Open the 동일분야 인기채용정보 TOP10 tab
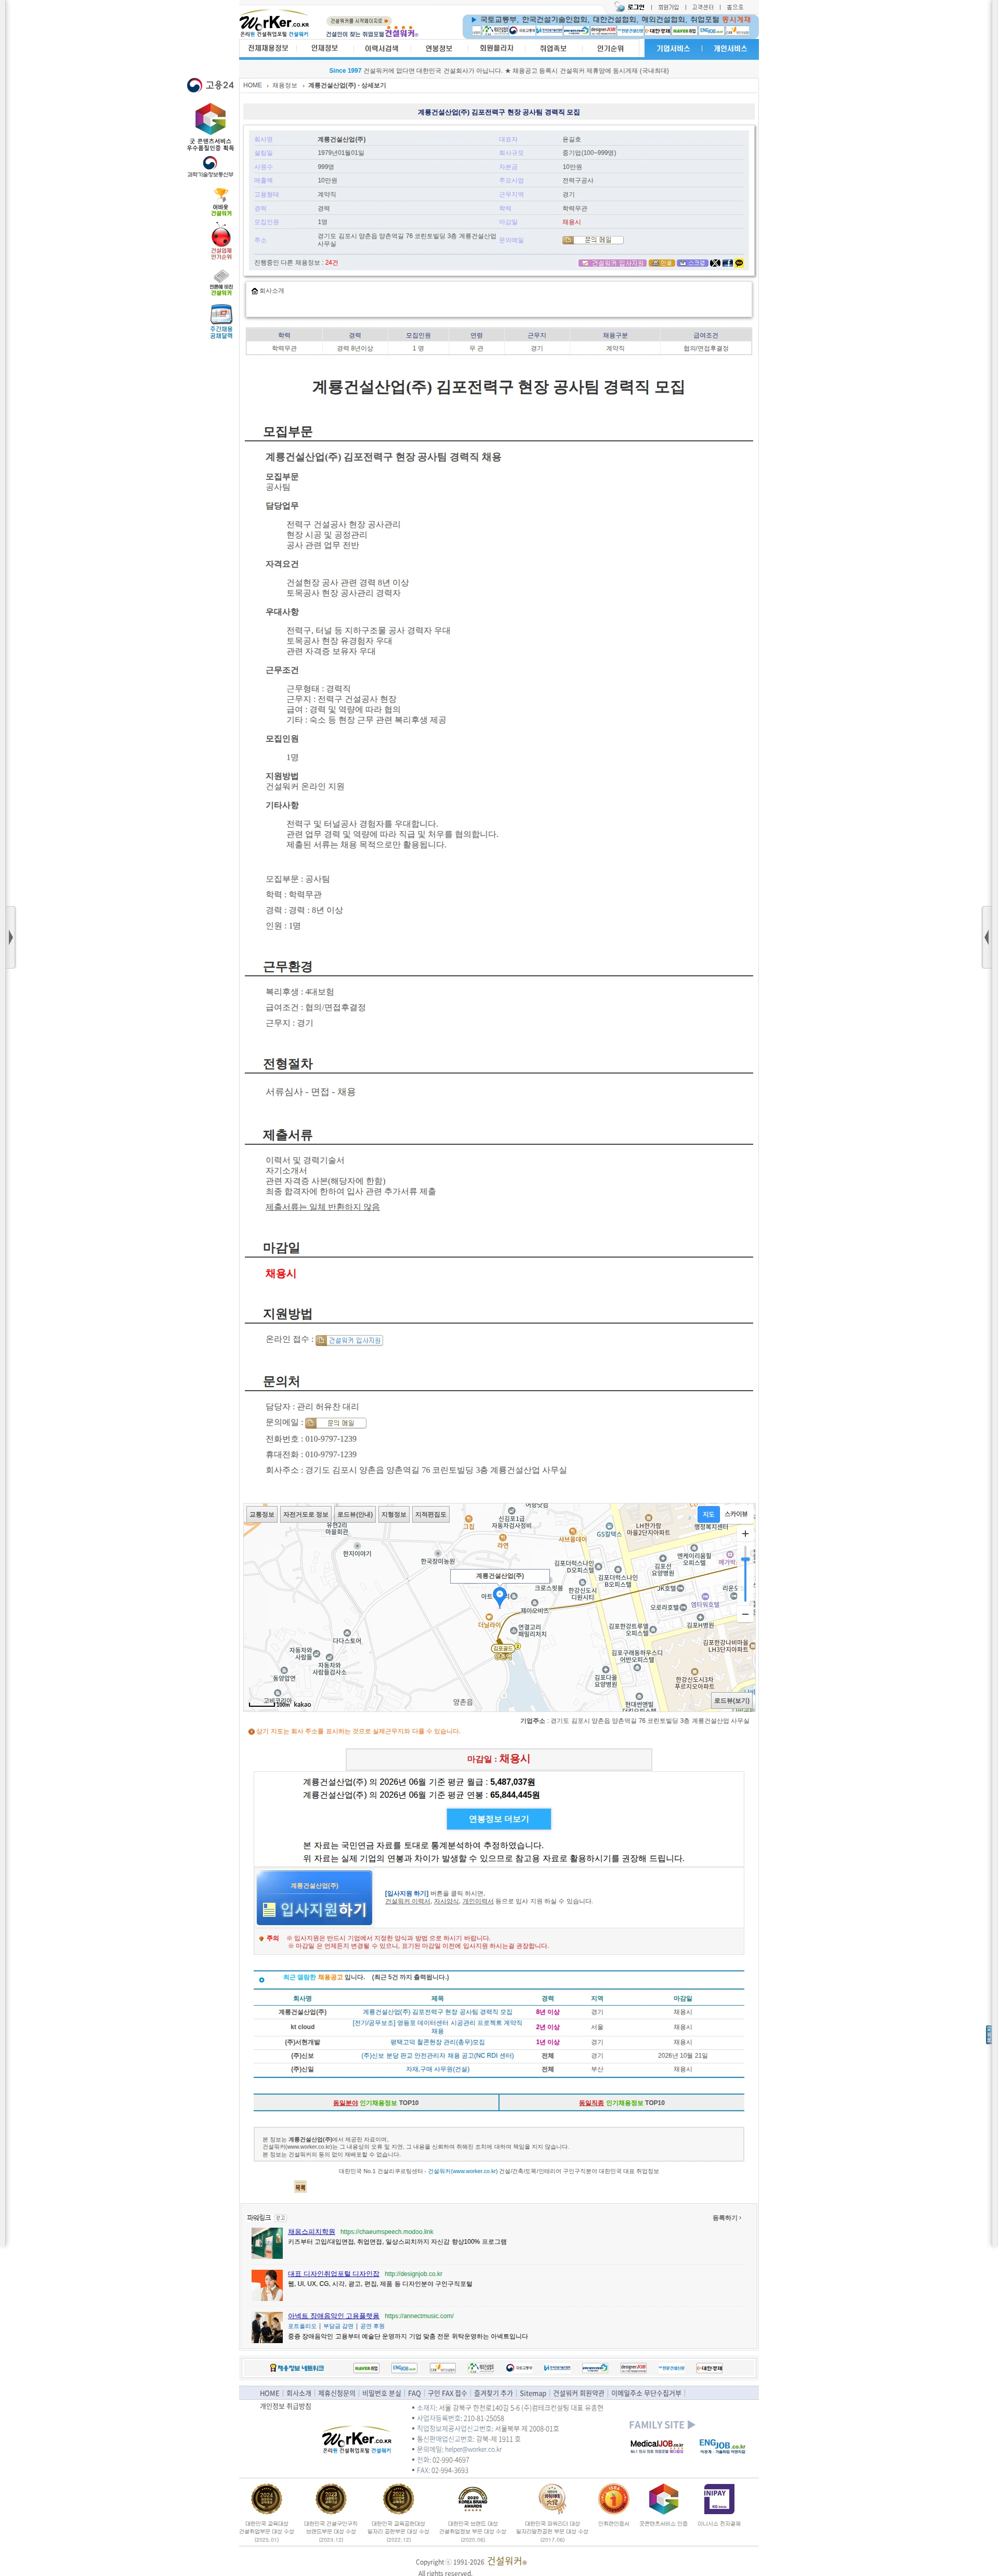 tap(376, 2102)
